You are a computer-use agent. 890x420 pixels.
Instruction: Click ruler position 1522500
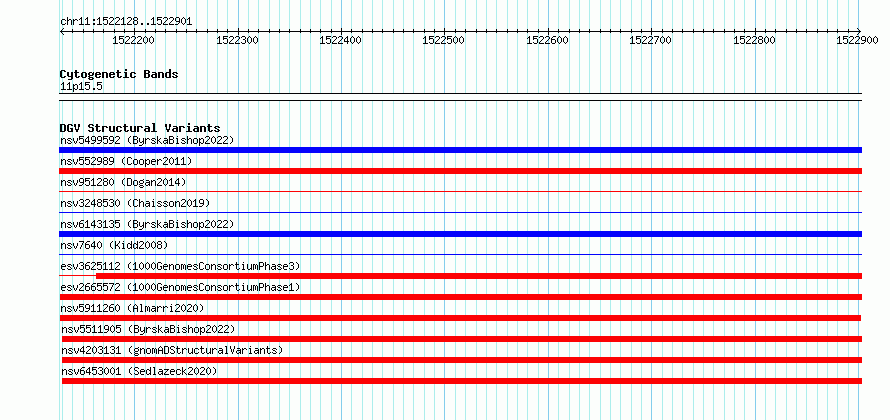point(444,40)
